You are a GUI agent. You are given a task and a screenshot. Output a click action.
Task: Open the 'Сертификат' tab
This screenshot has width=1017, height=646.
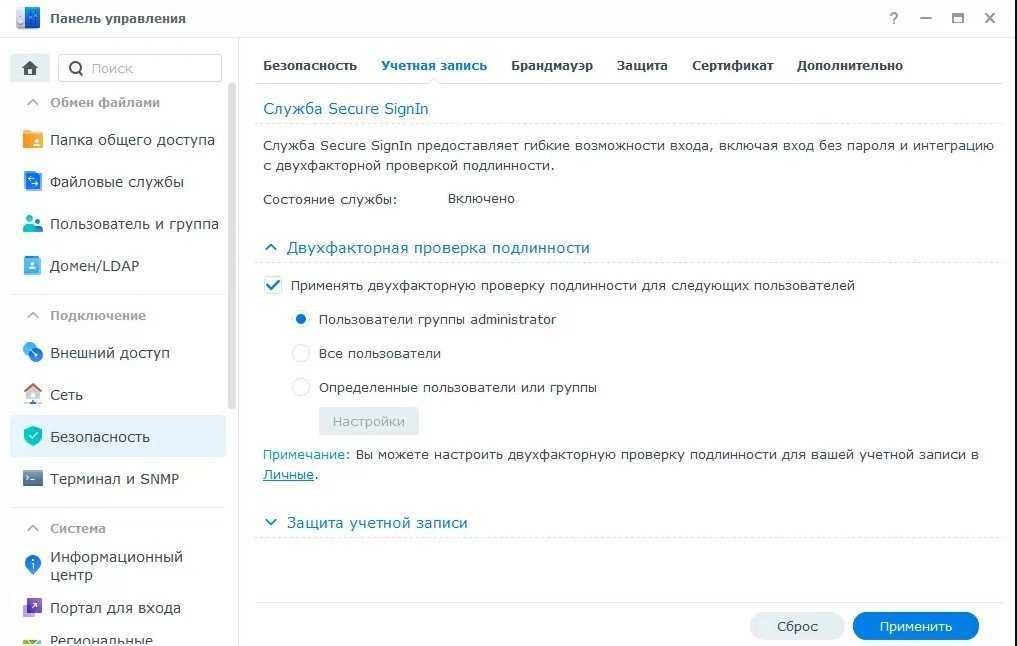pos(732,65)
